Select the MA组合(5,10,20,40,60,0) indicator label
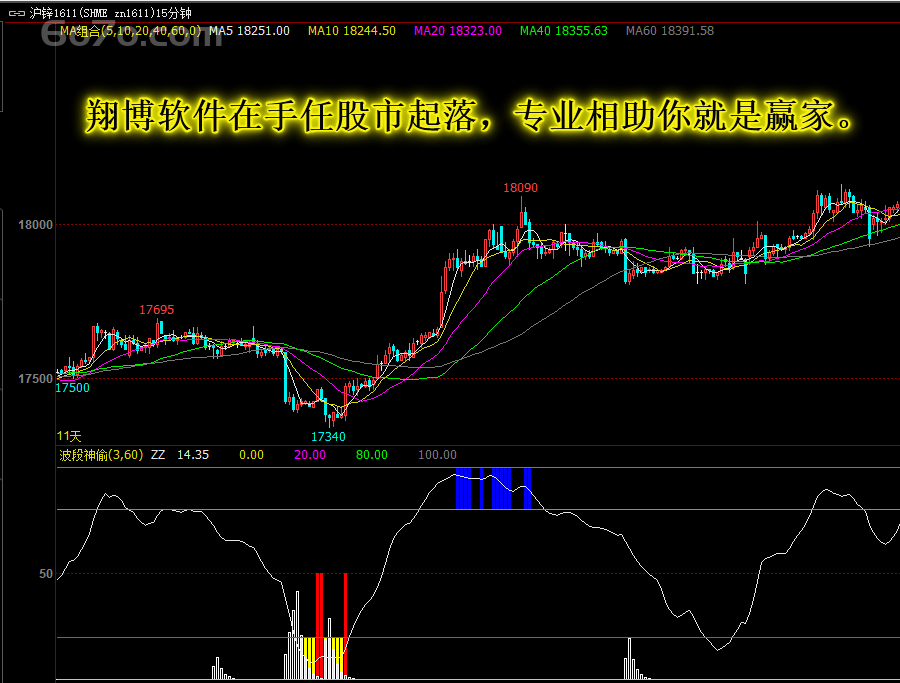This screenshot has width=900, height=683. 130,31
